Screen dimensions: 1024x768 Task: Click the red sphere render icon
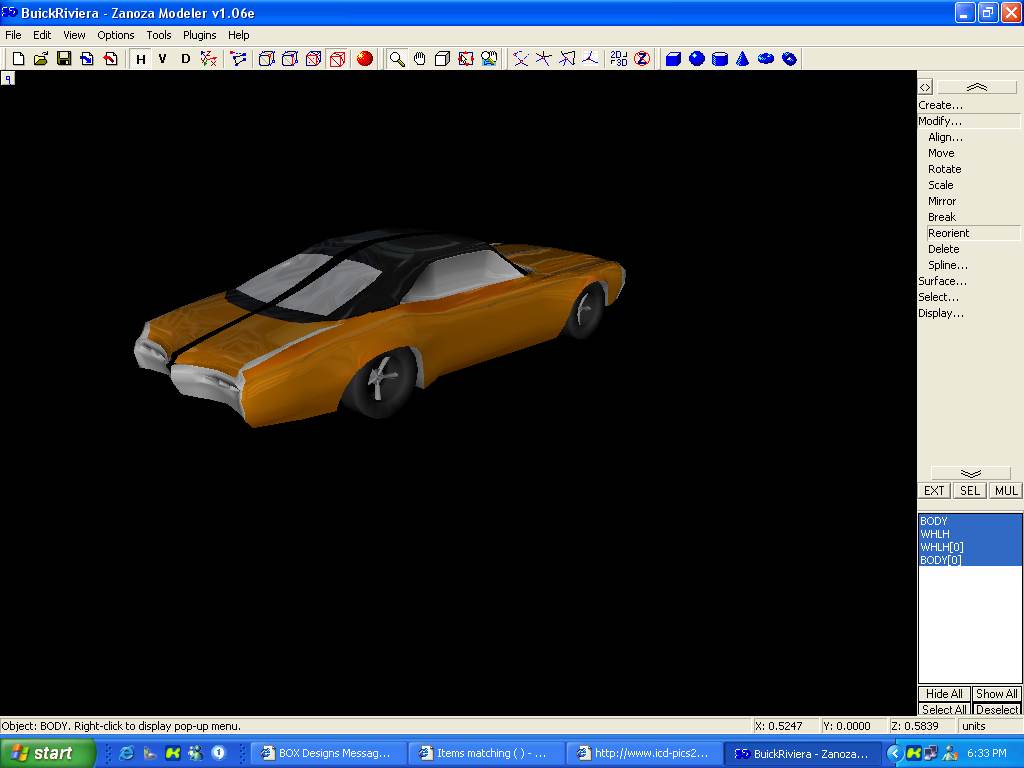coord(365,59)
